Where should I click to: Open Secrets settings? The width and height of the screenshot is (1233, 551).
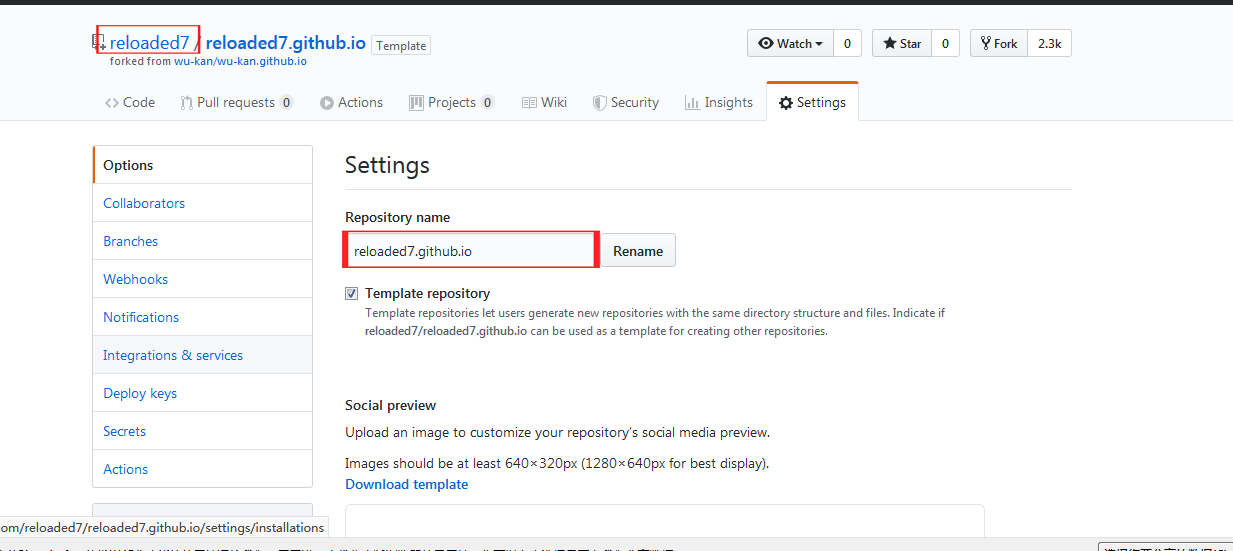coord(202,431)
